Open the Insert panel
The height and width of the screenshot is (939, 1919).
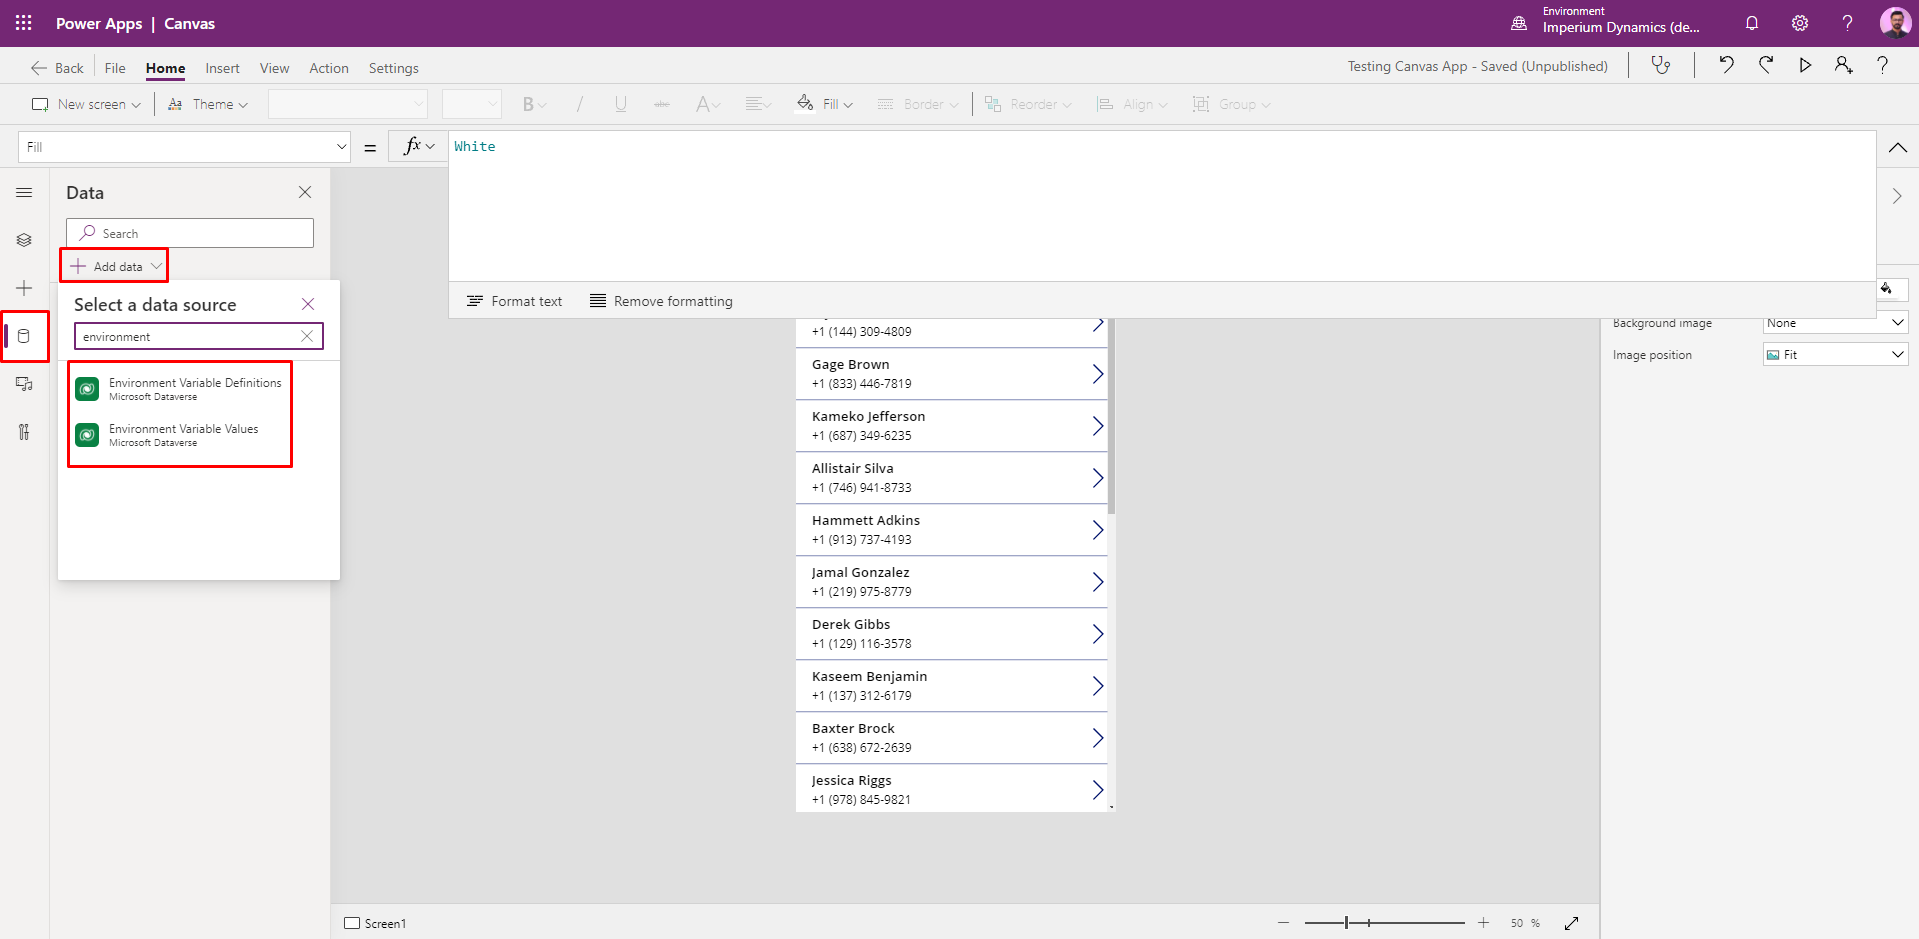point(24,288)
